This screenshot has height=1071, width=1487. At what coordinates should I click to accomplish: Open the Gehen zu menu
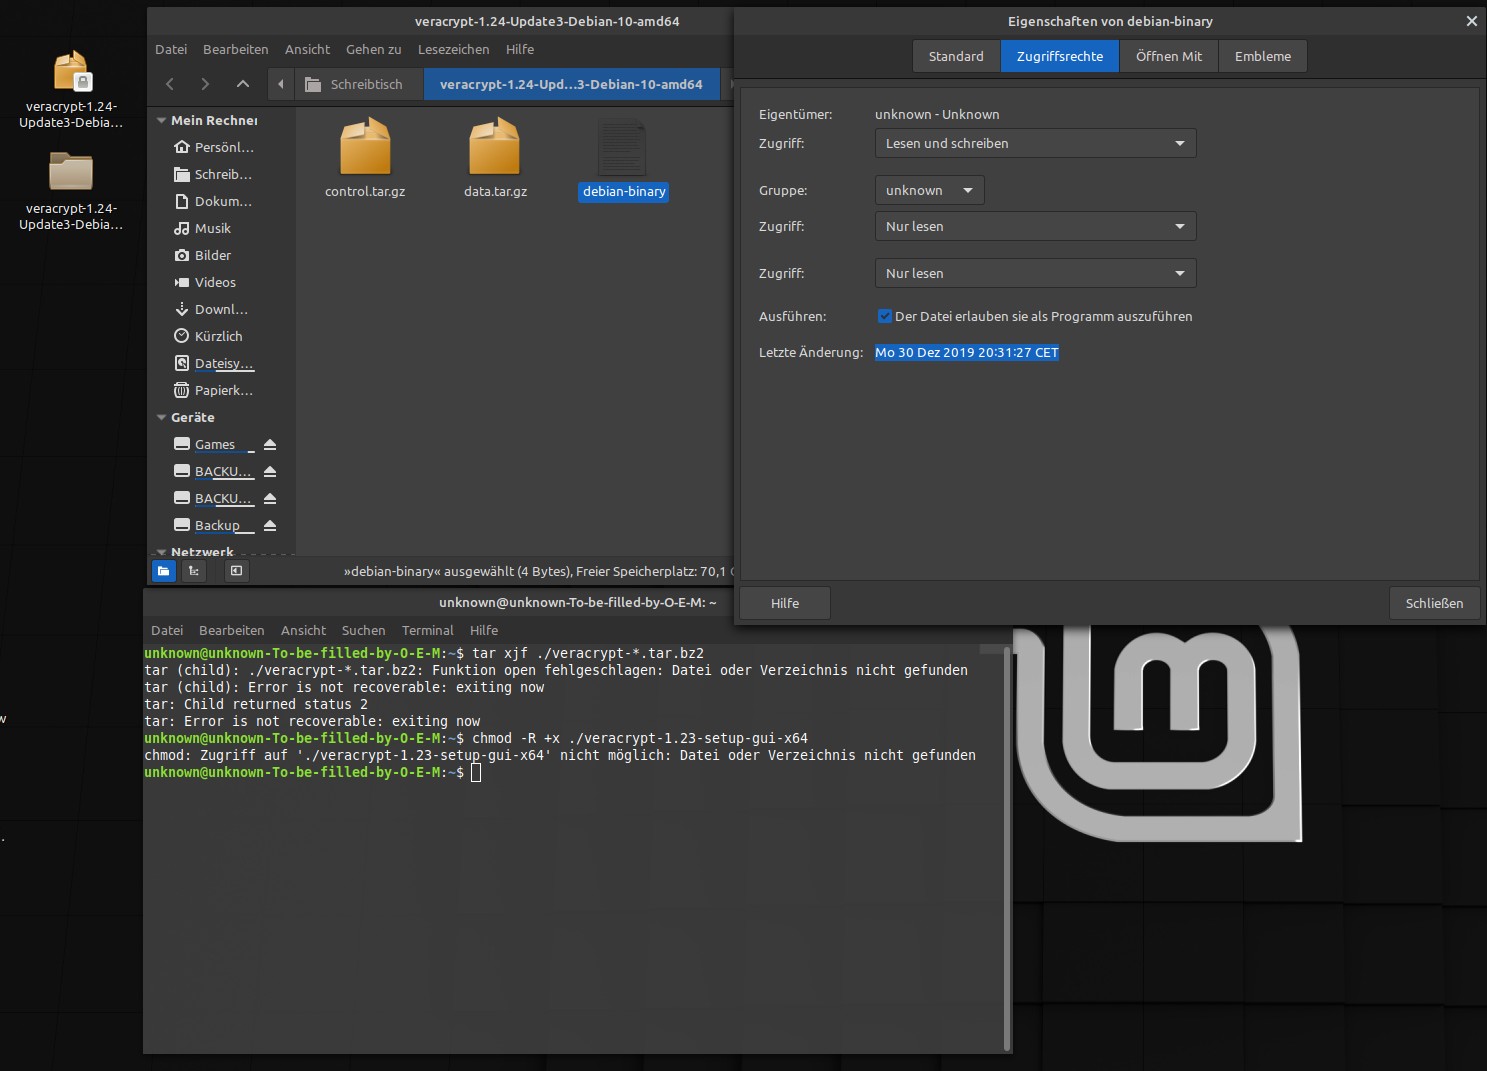click(374, 49)
